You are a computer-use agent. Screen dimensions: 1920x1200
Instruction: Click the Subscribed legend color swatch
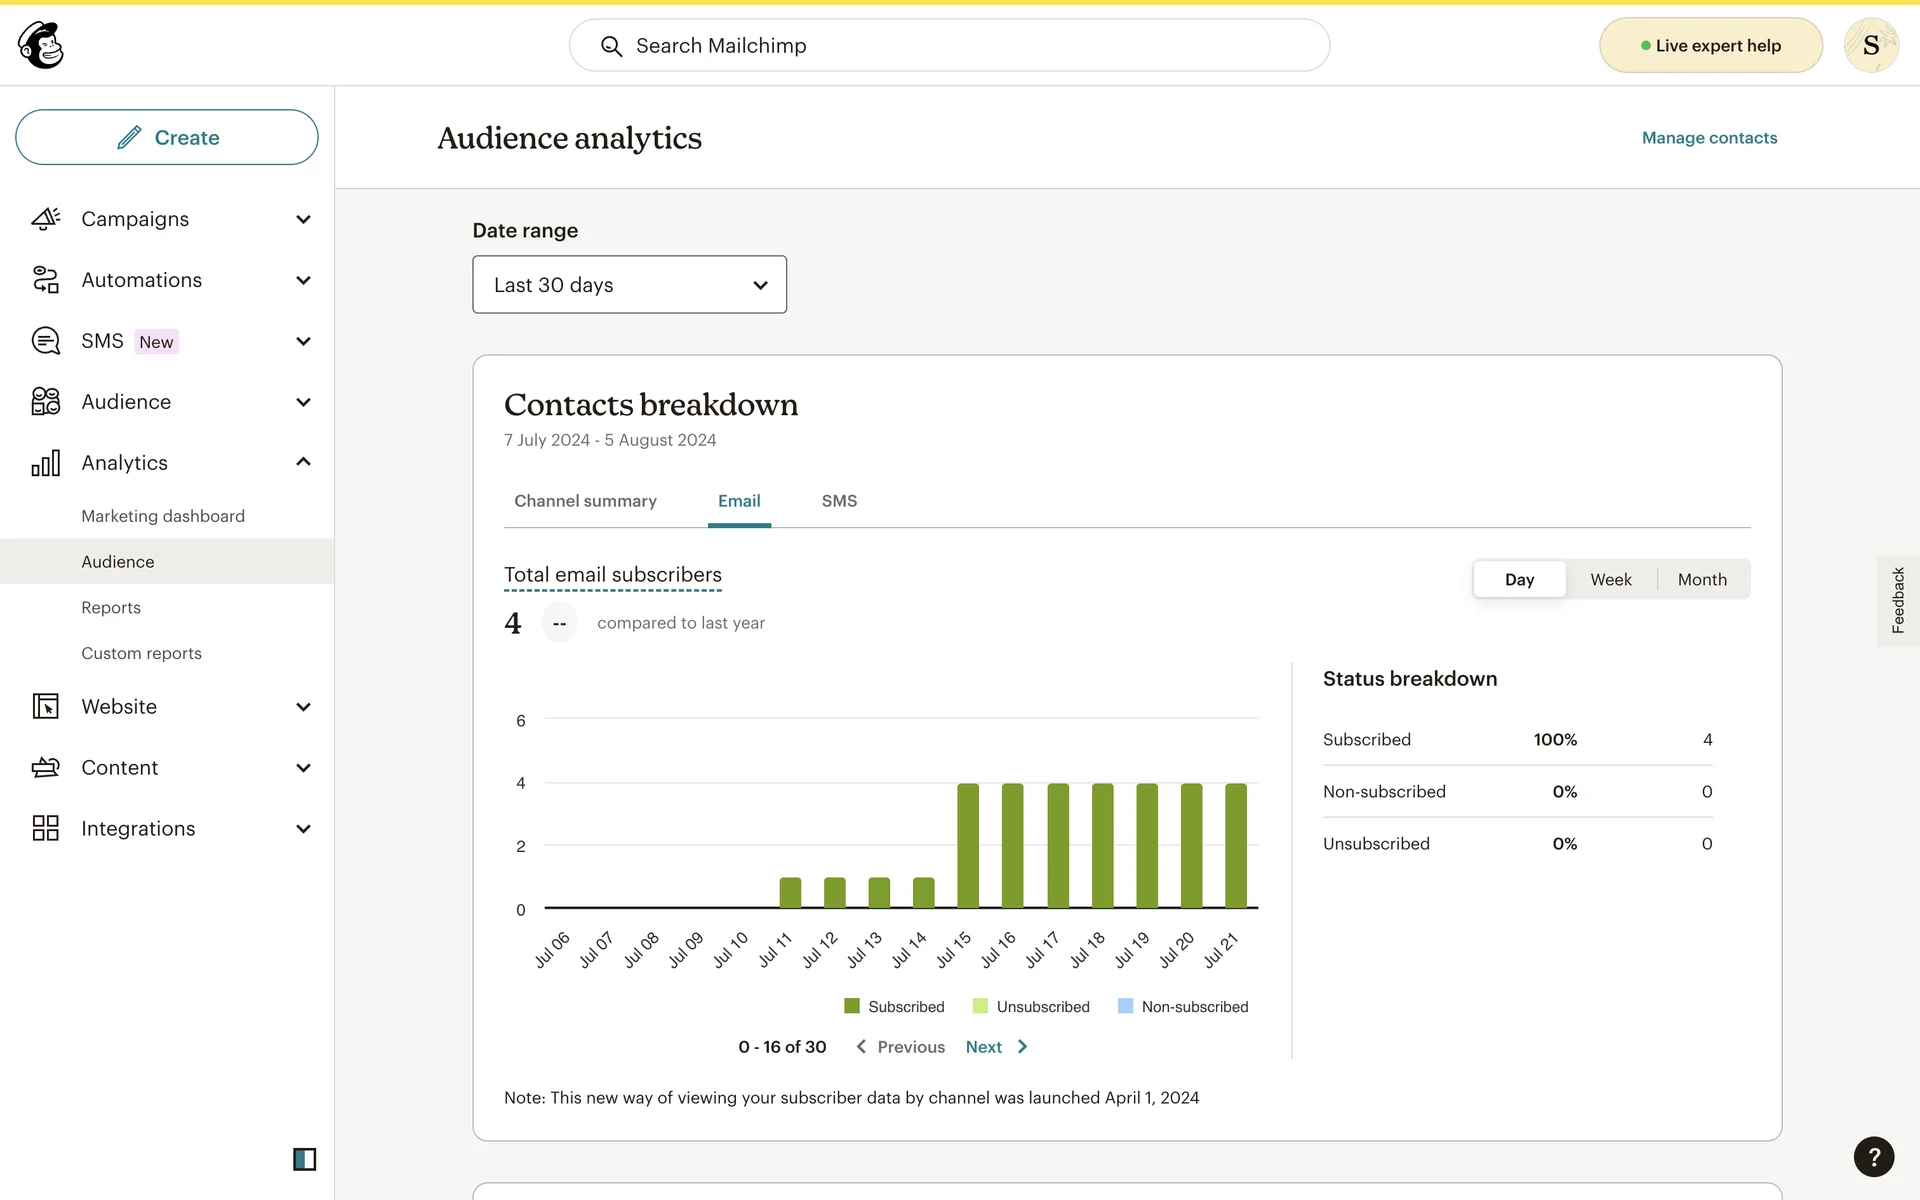click(x=852, y=1006)
